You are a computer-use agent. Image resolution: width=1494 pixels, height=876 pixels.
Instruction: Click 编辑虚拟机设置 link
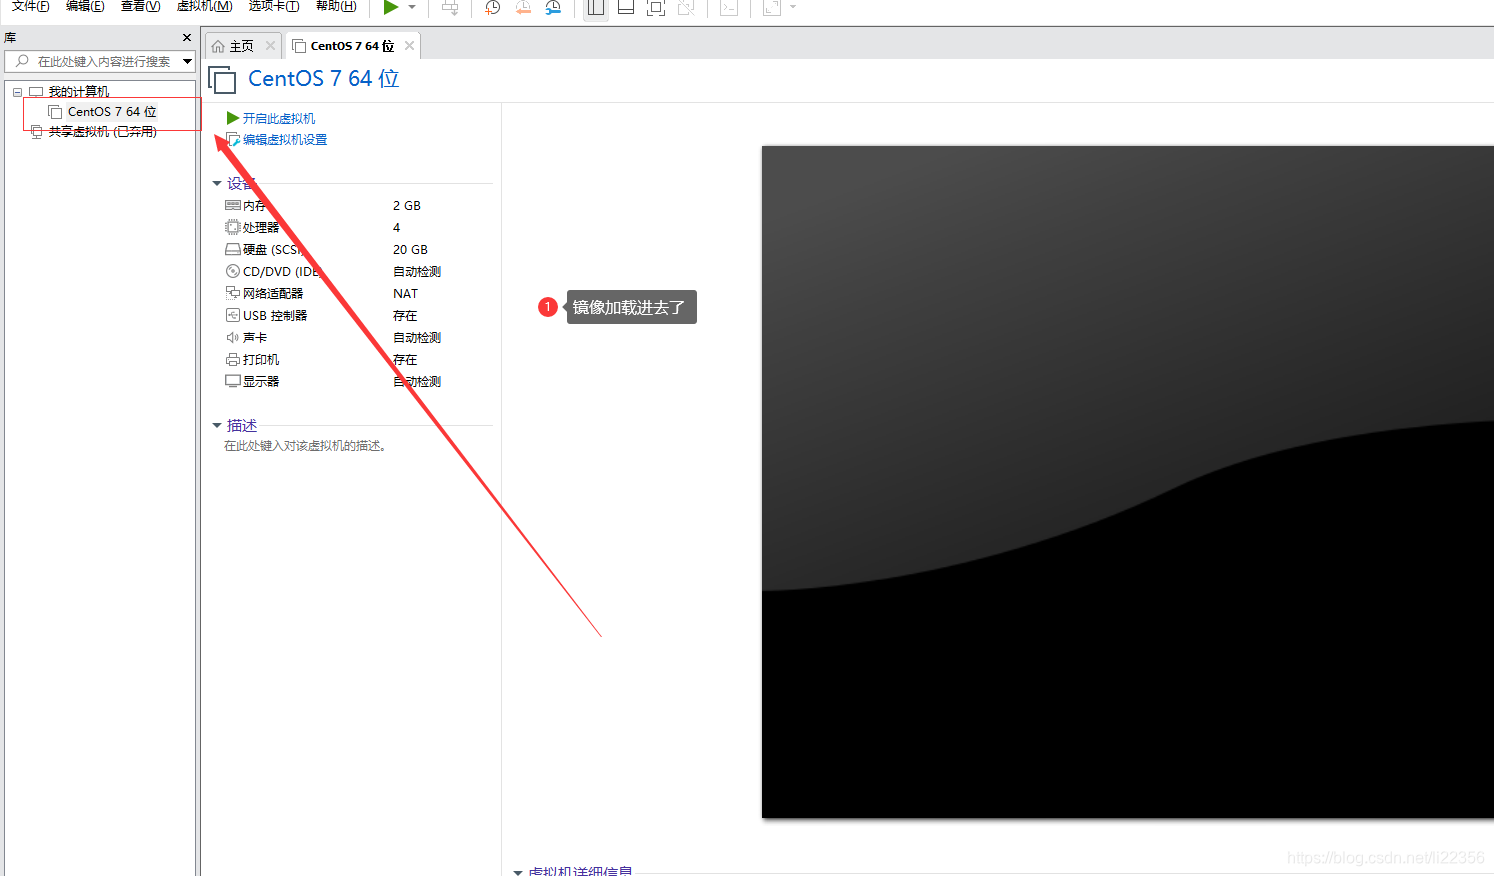click(x=285, y=140)
